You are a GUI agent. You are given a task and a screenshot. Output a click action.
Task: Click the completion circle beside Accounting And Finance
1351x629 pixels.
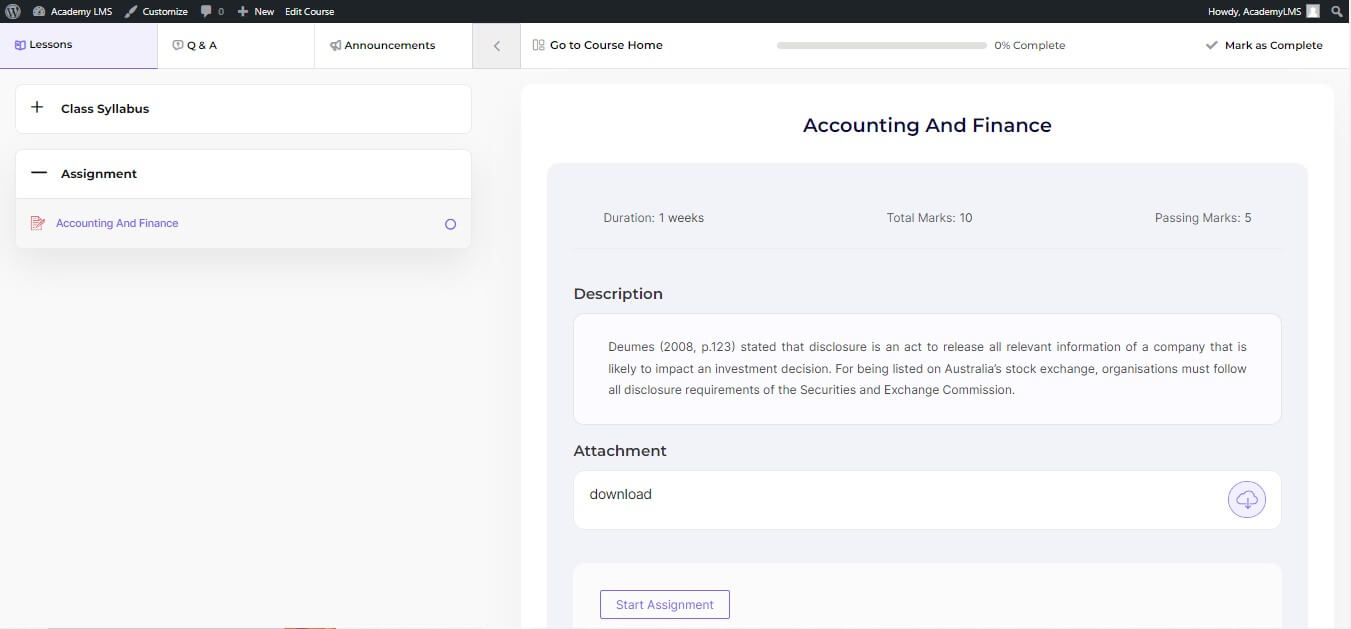[450, 224]
